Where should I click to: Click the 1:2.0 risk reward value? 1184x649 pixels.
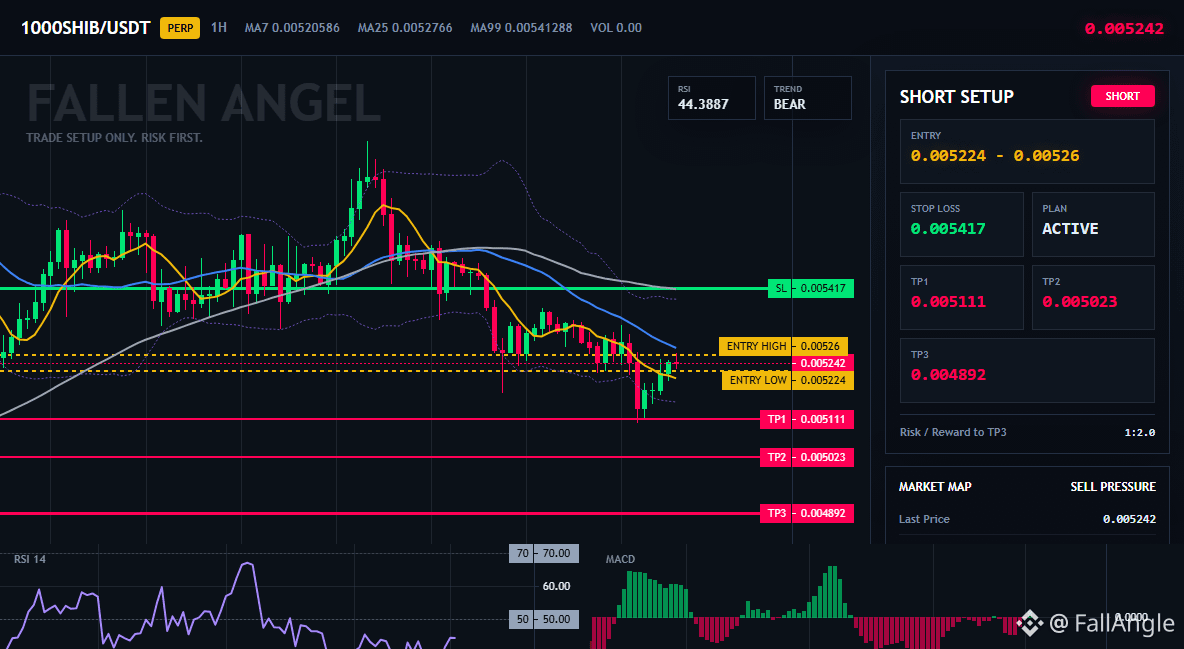(x=1139, y=433)
